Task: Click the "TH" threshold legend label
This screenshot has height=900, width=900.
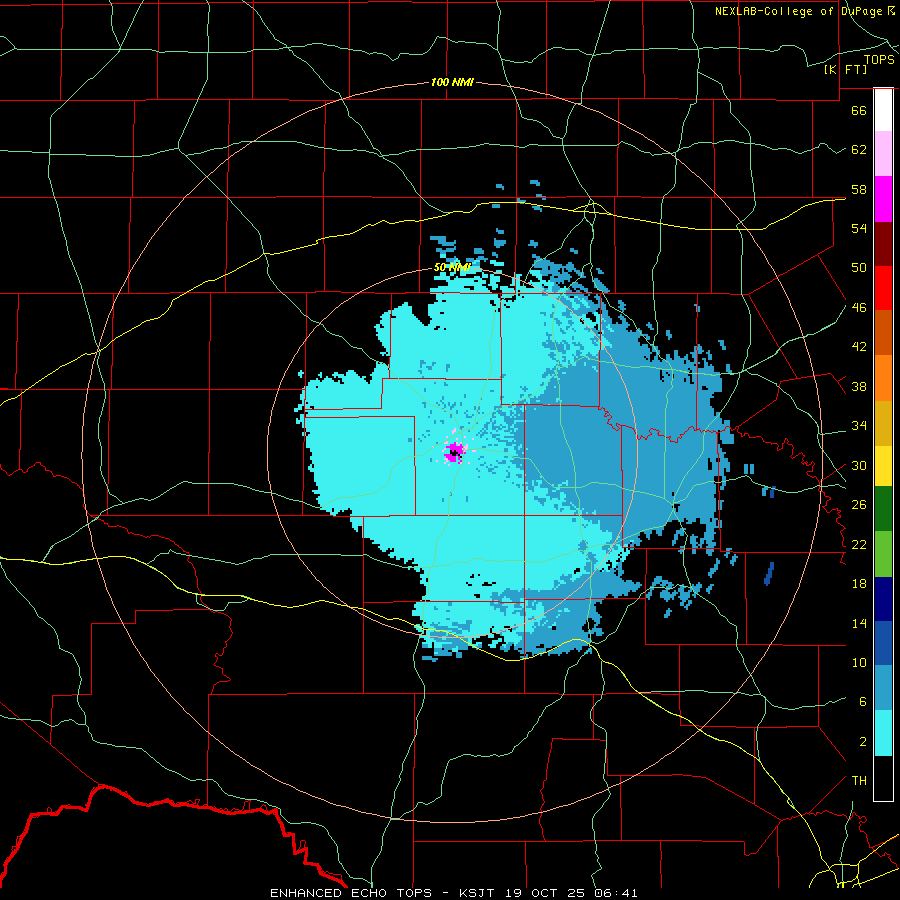Action: point(859,781)
